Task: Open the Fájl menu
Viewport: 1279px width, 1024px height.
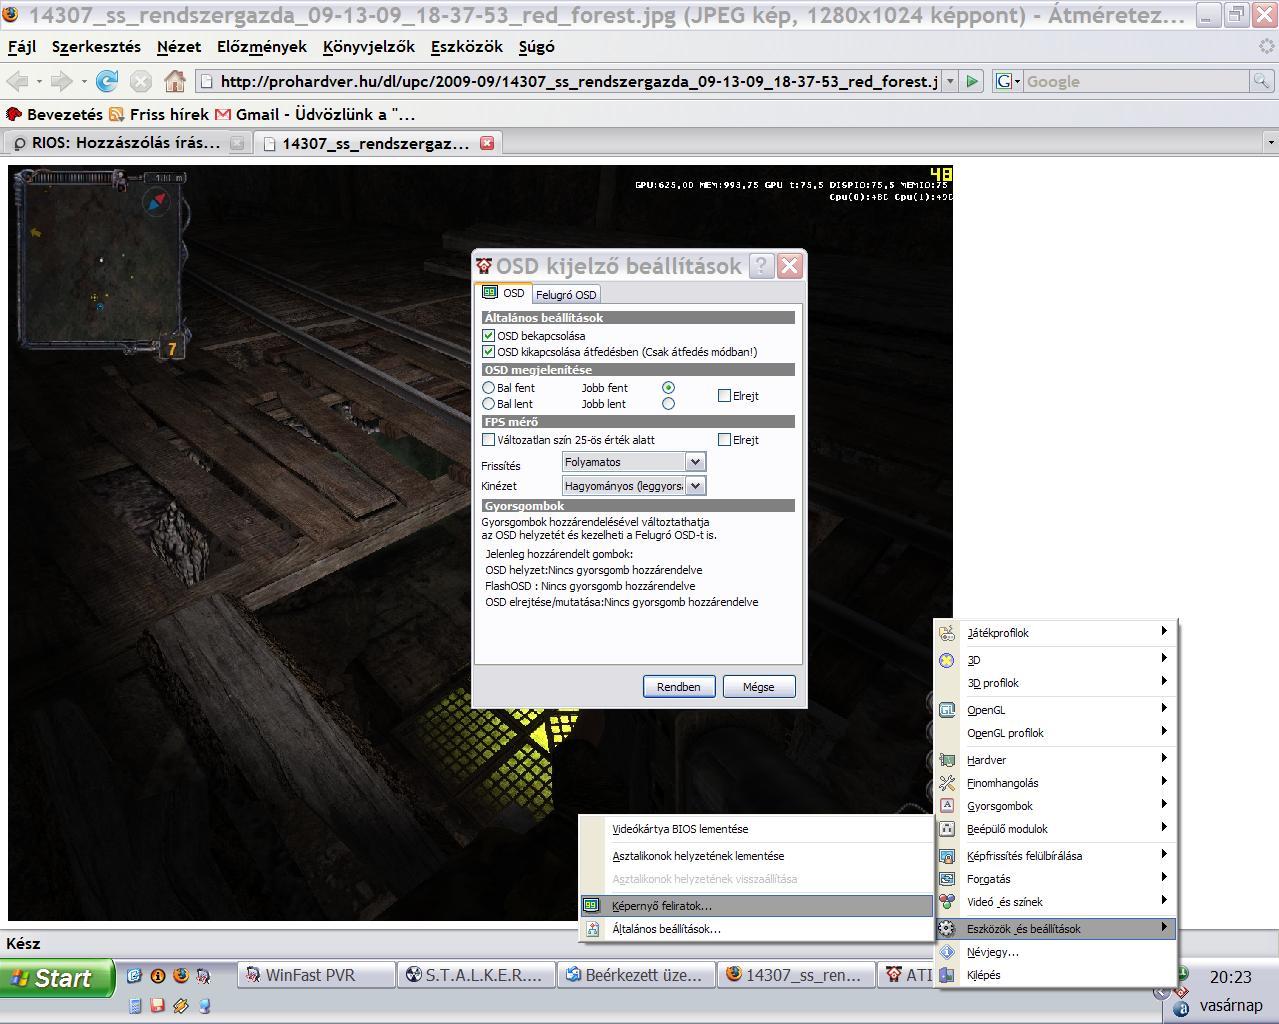Action: (x=22, y=47)
